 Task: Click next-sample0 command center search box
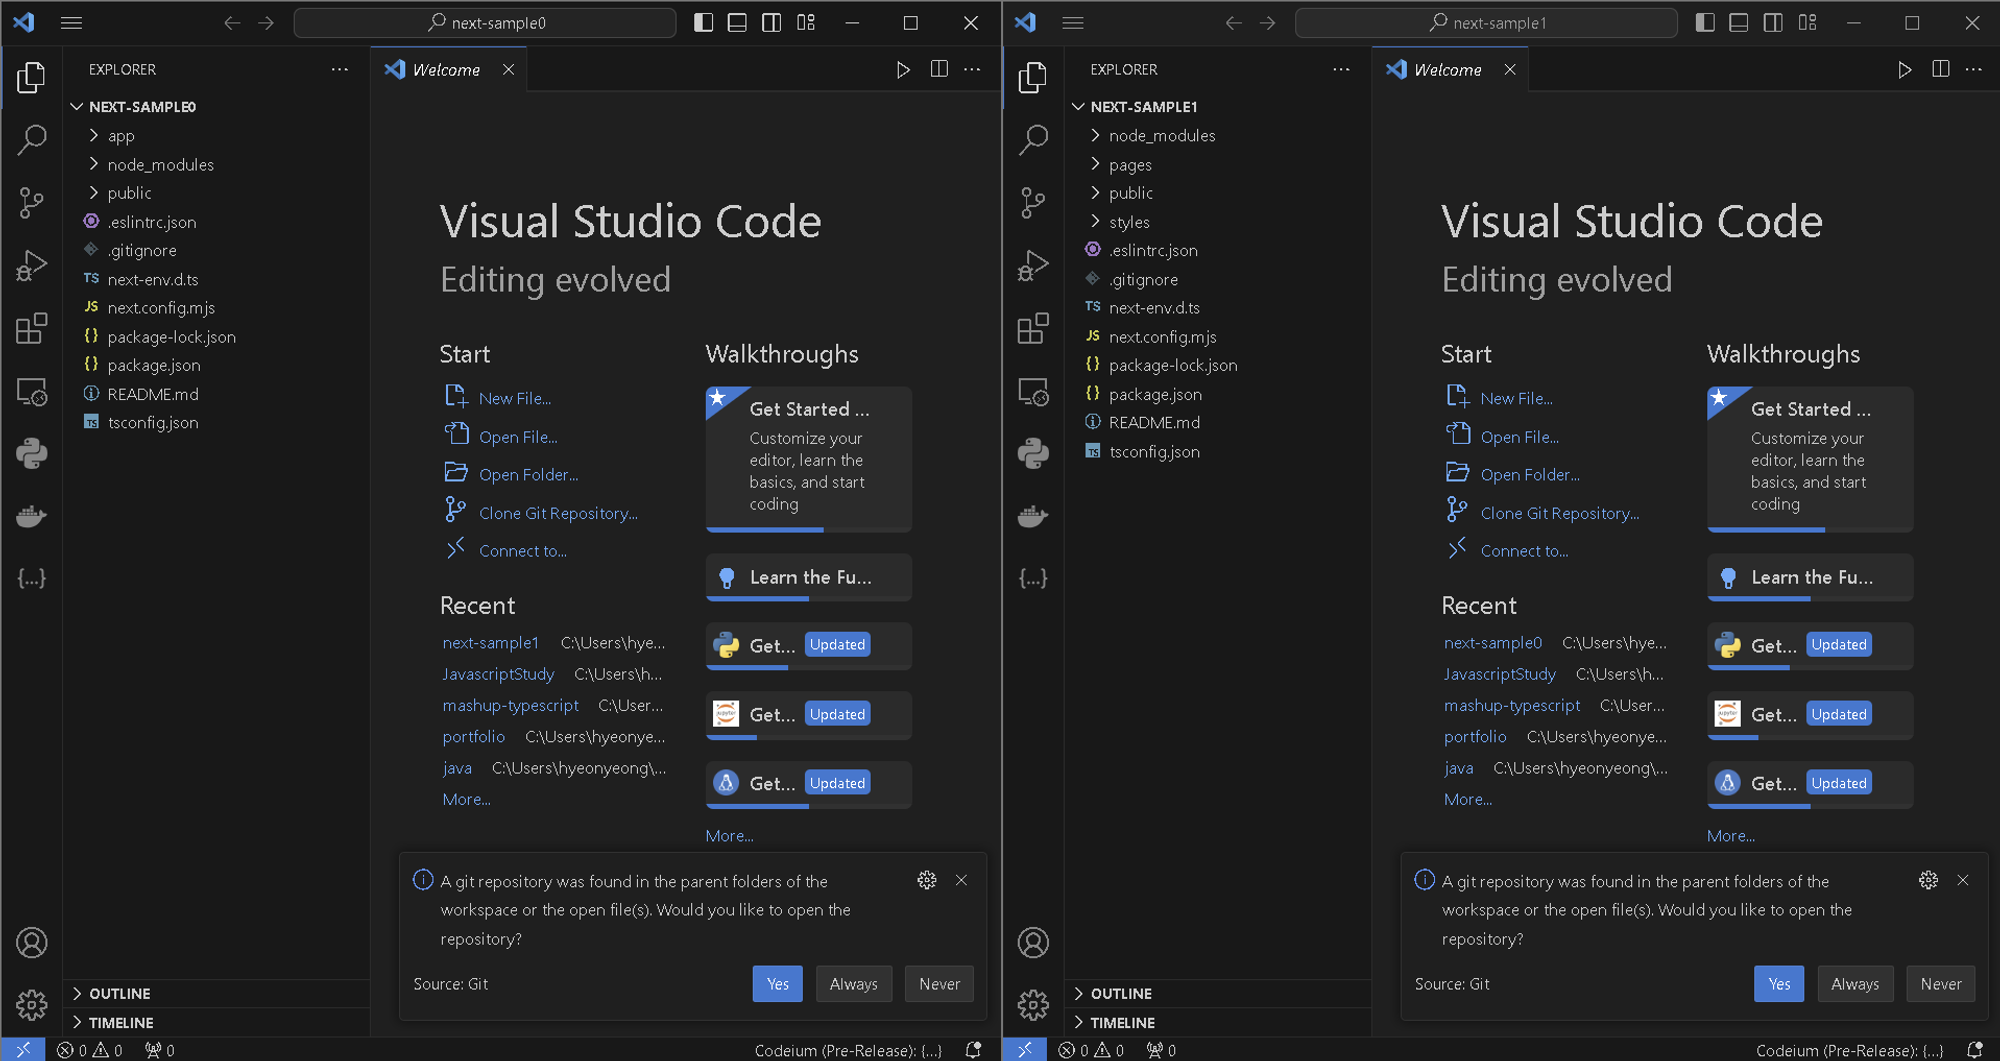(485, 22)
